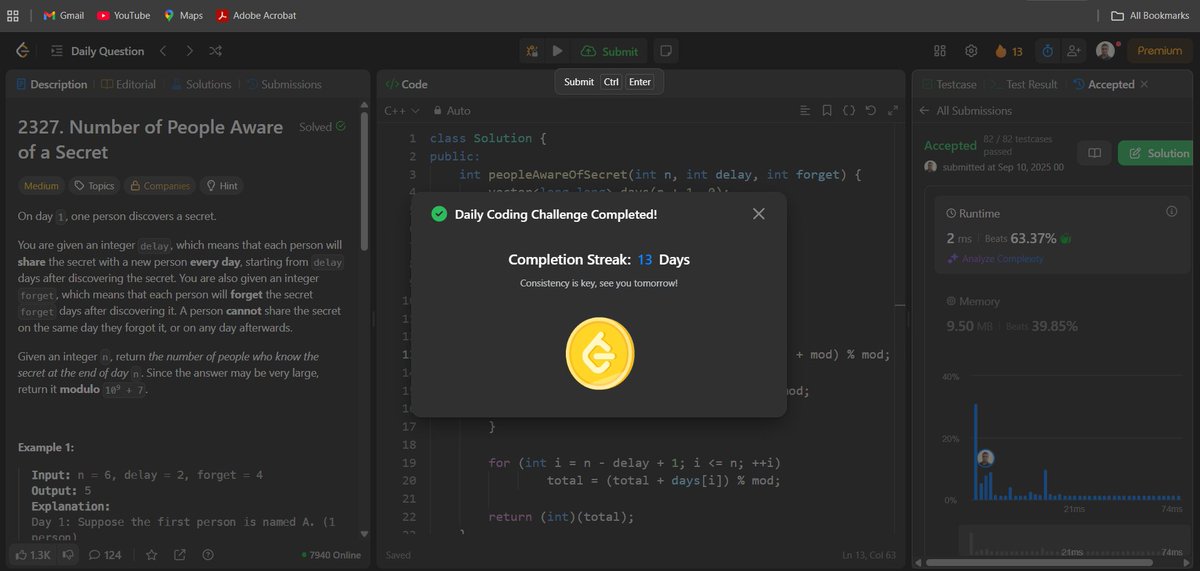
Task: Star the problem as favorite
Action: pos(152,554)
